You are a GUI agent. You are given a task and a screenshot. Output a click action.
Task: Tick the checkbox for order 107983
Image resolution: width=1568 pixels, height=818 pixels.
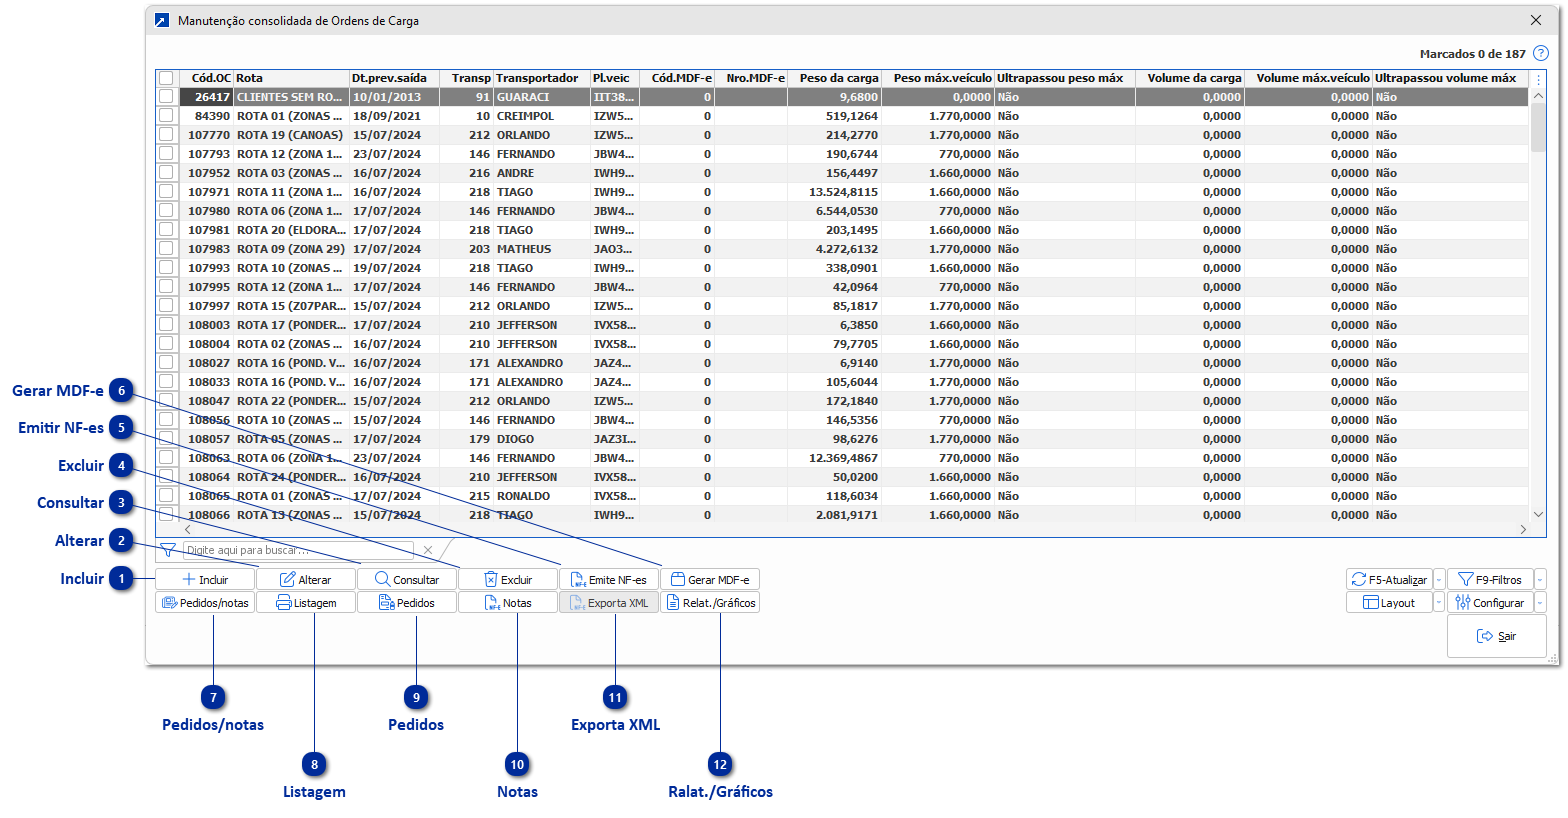pyautogui.click(x=166, y=249)
